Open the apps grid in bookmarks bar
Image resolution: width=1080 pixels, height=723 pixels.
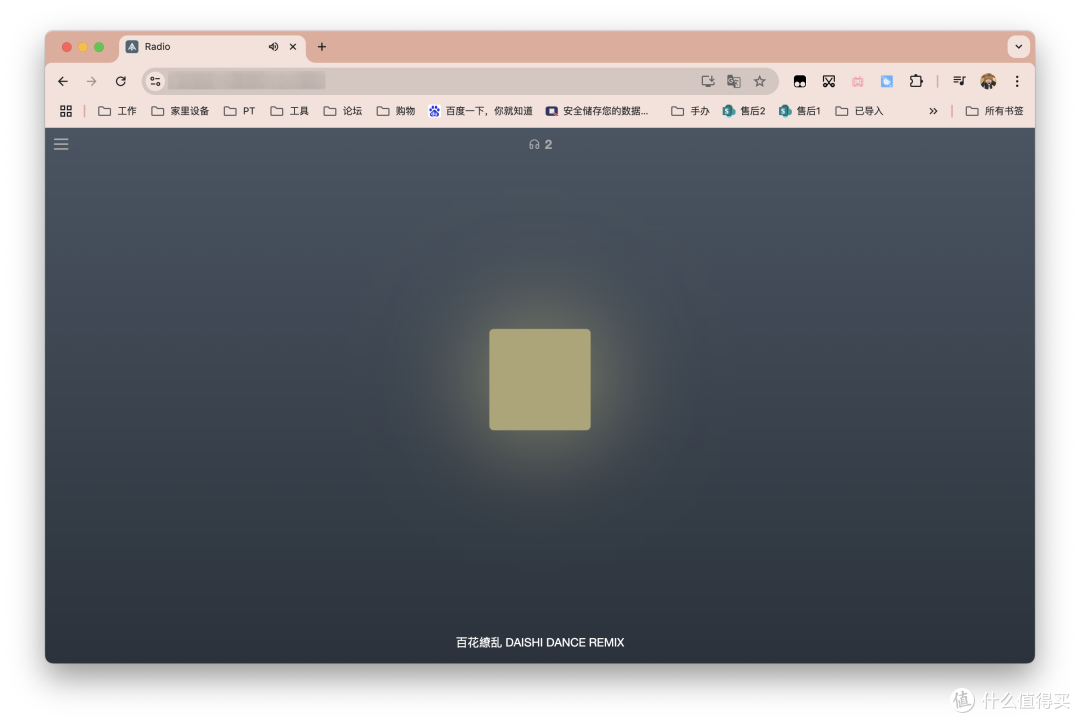(66, 111)
